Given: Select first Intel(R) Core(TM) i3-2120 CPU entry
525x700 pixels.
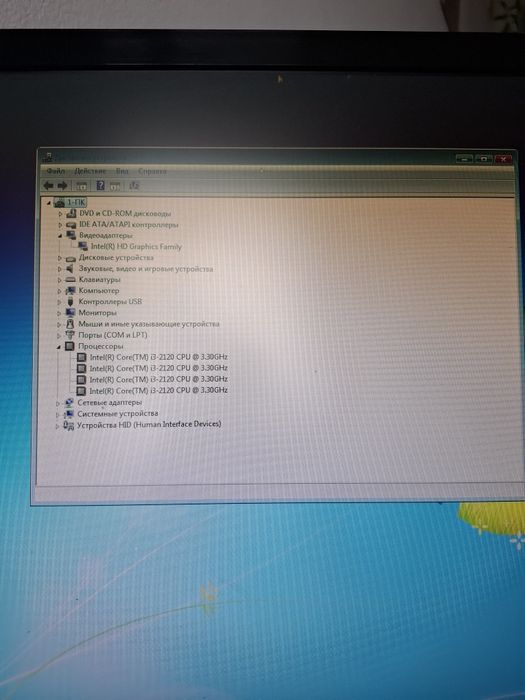Looking at the screenshot, I should [158, 357].
